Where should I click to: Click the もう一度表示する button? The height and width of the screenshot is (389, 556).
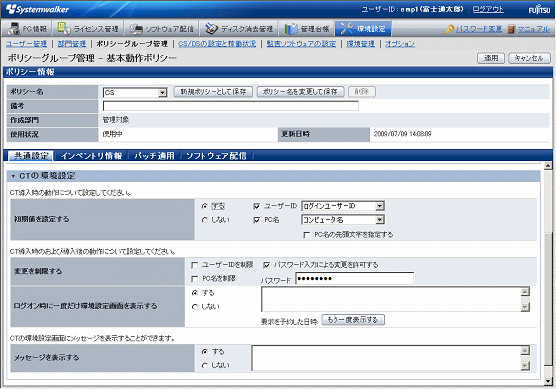(353, 320)
